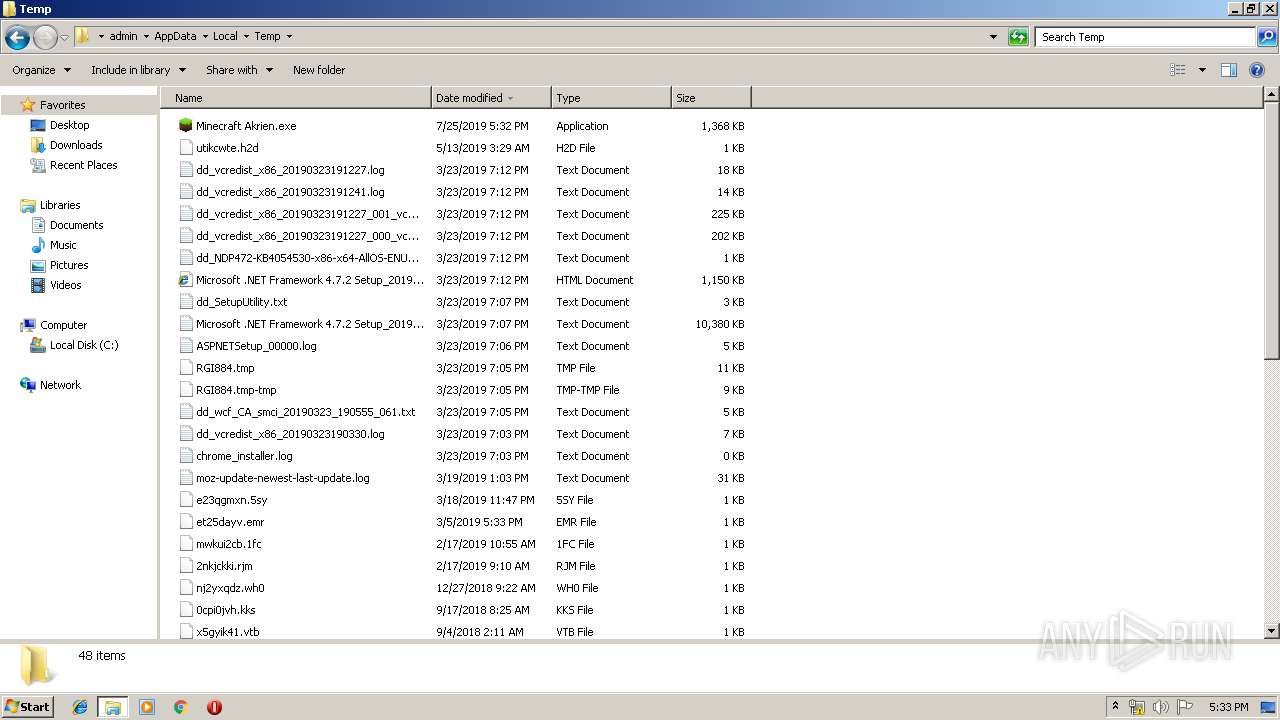Select dd_vcredist_x86_20190323191227.log file
Viewport: 1280px width, 720px height.
point(290,170)
